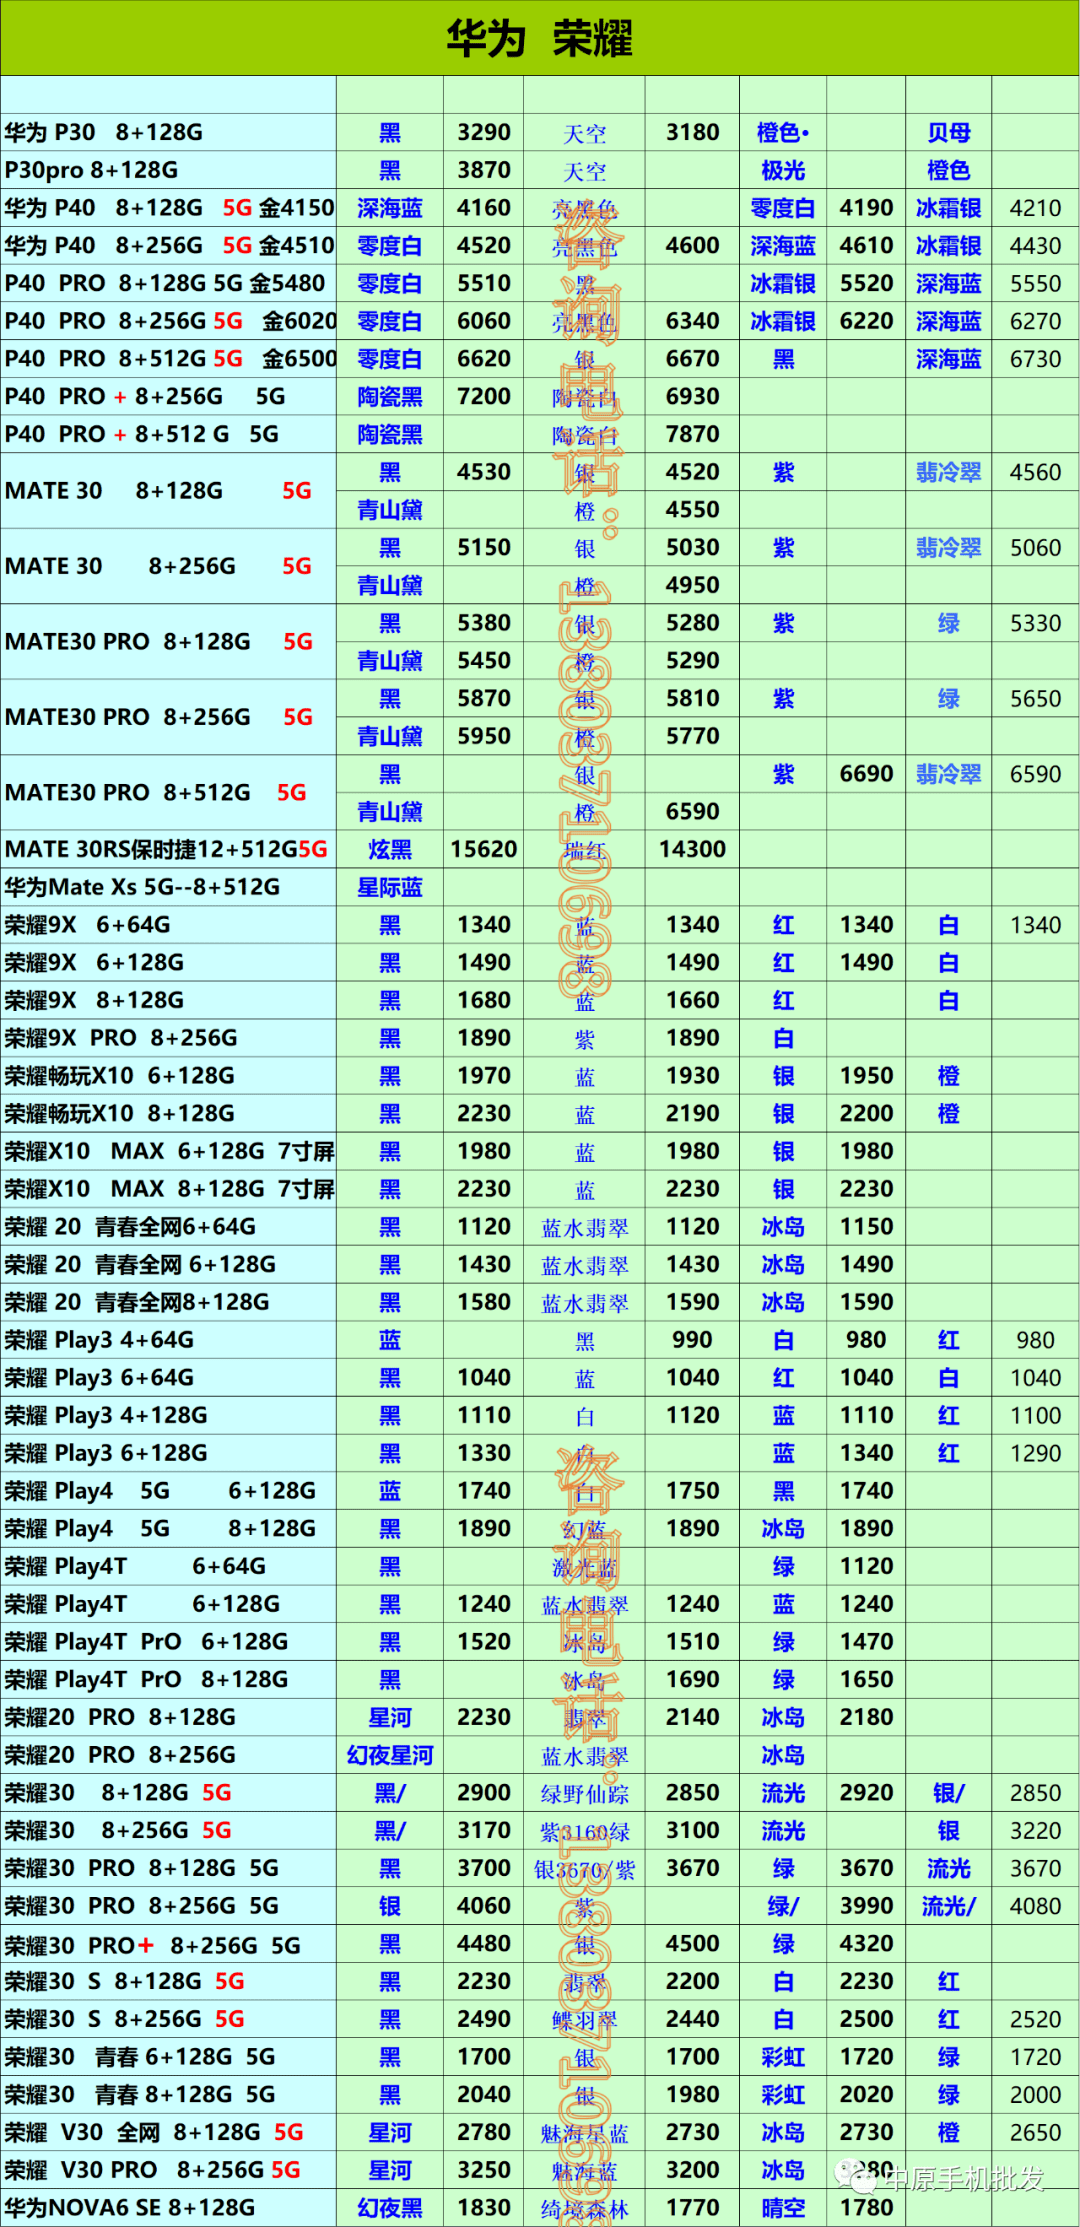Click price 15620 in MATE 30RS row

point(484,850)
